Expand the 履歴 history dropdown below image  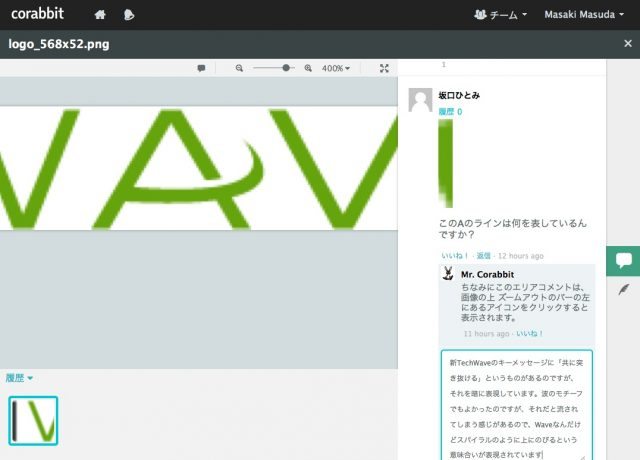[19, 378]
